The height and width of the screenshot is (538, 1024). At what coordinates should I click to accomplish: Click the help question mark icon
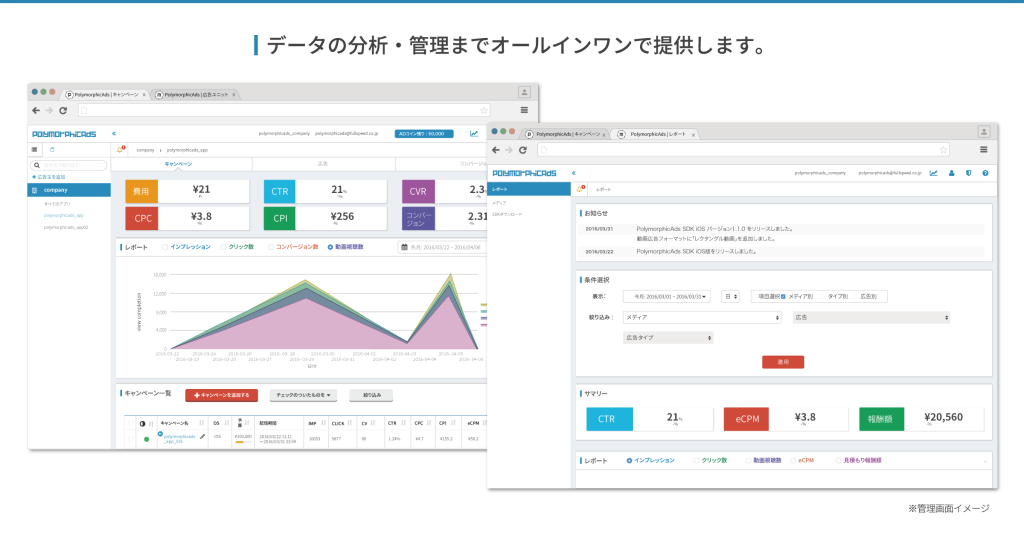point(985,173)
